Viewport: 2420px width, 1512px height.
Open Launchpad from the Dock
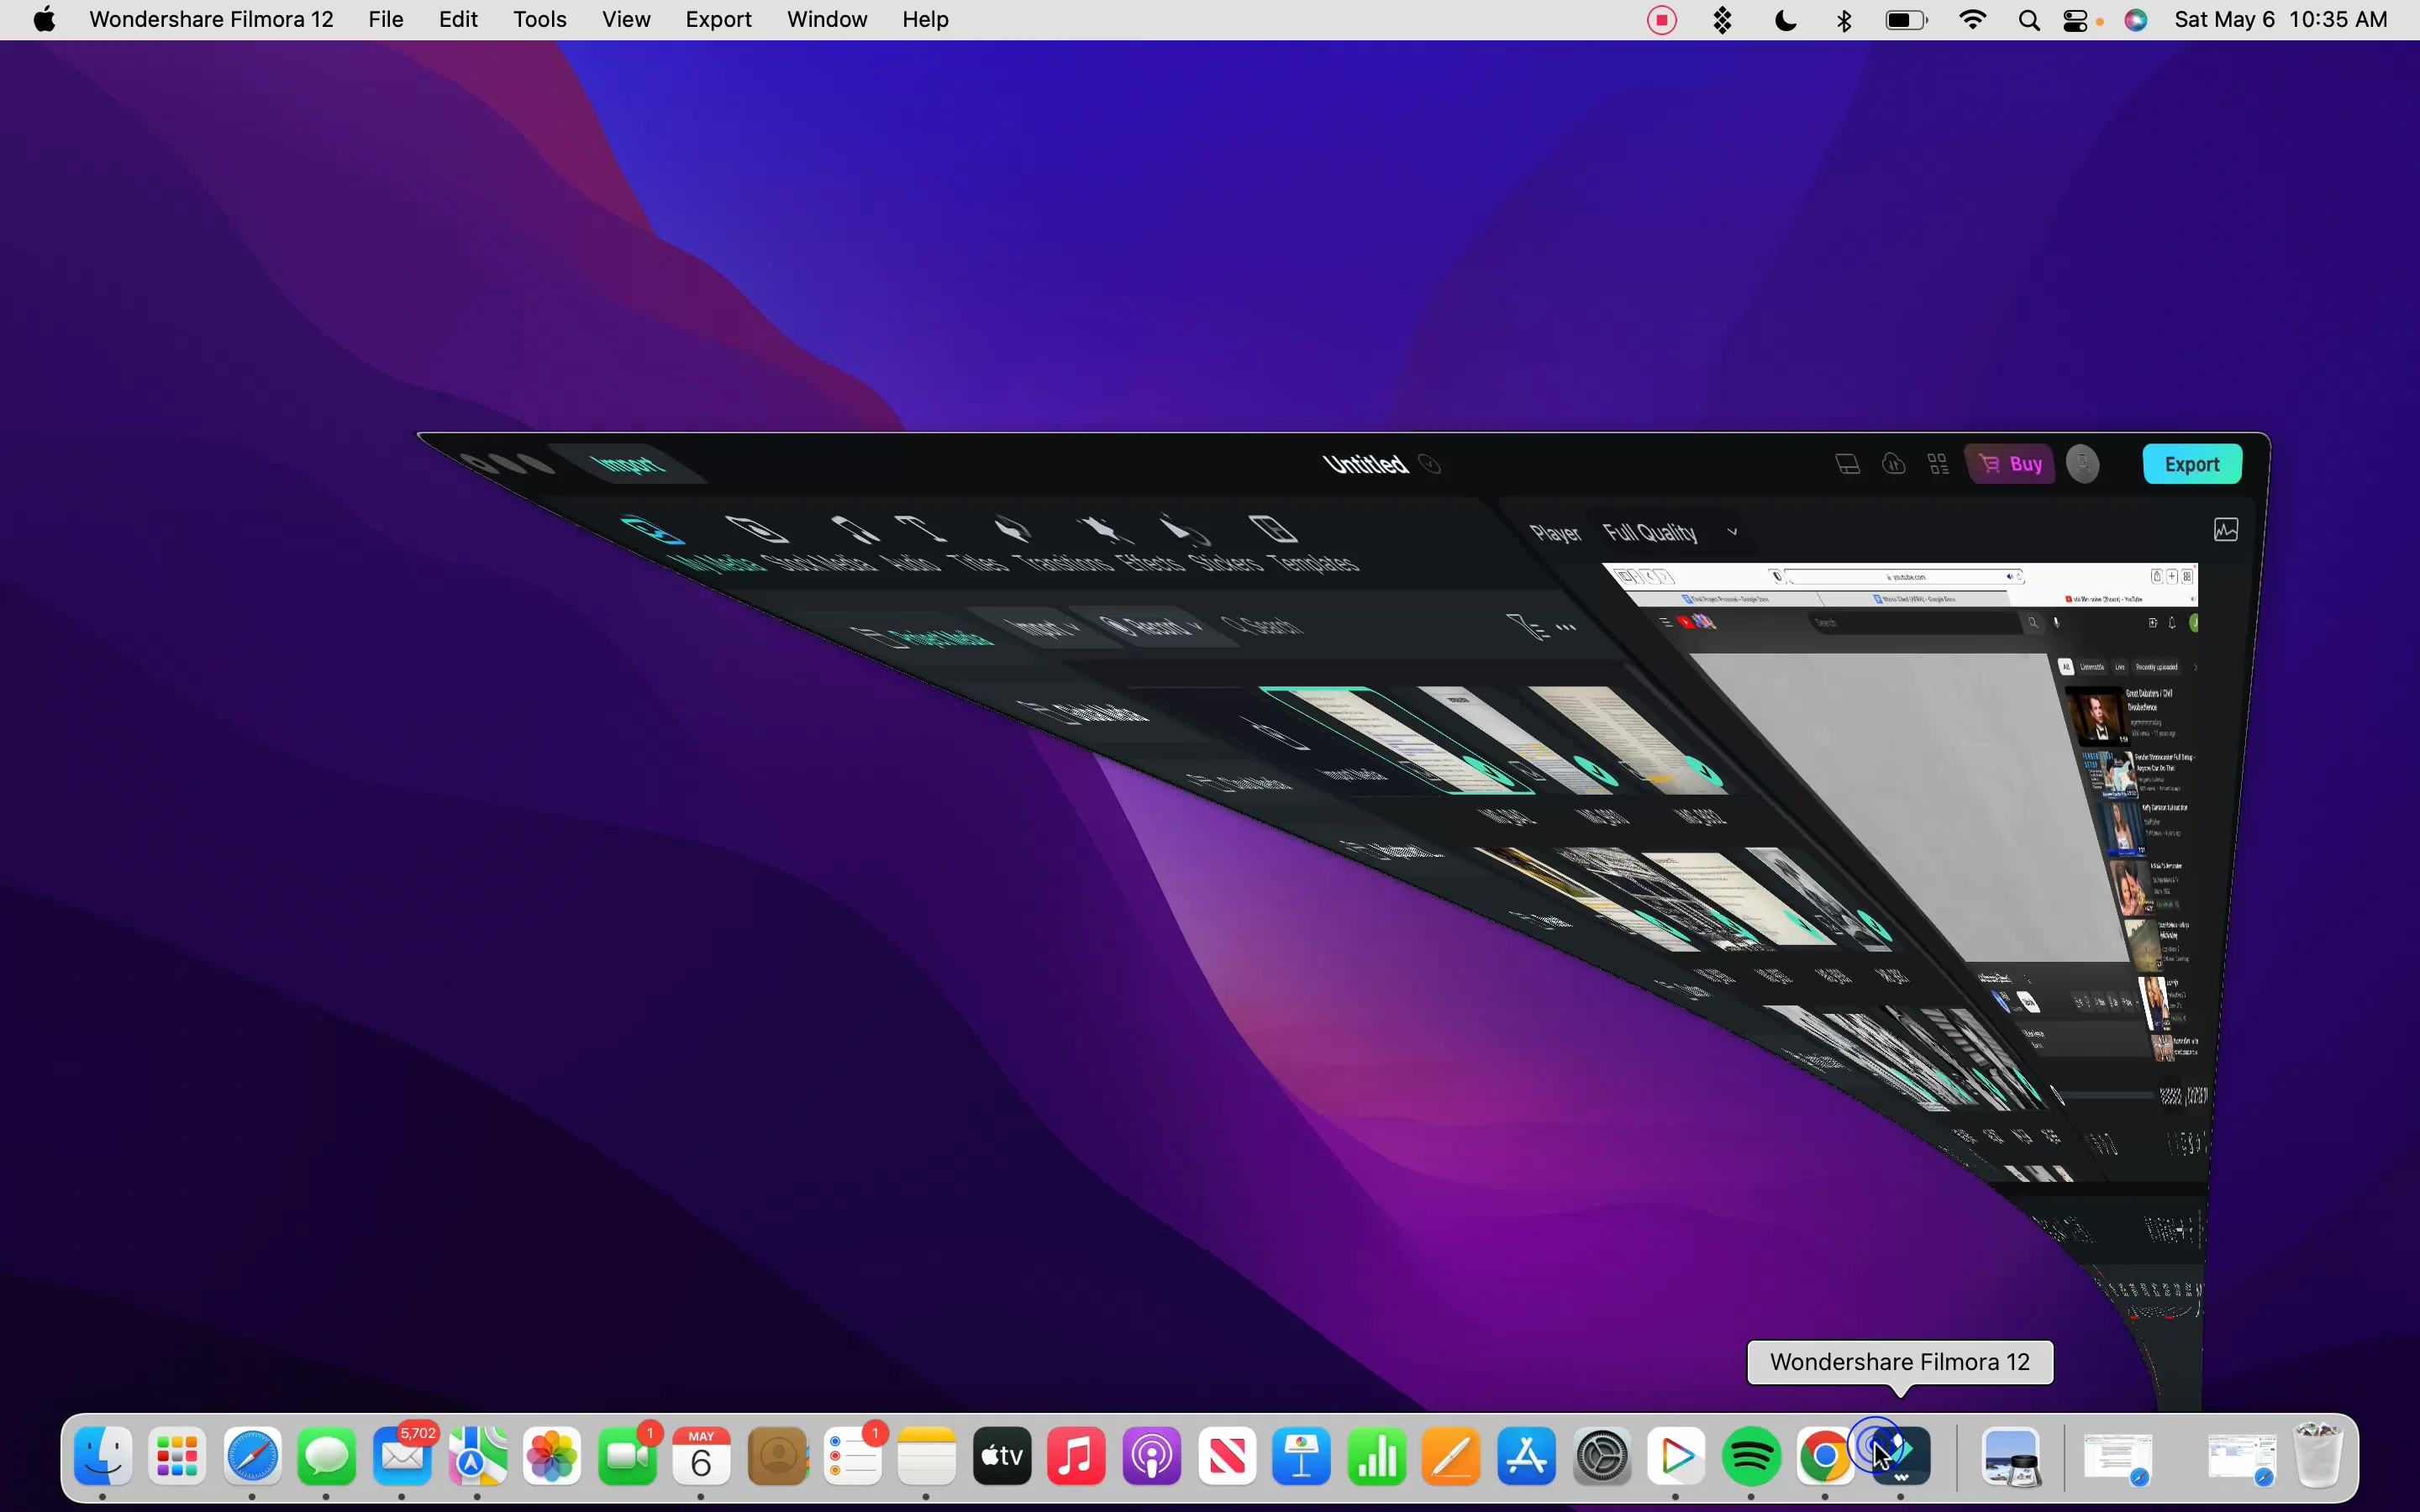point(178,1456)
